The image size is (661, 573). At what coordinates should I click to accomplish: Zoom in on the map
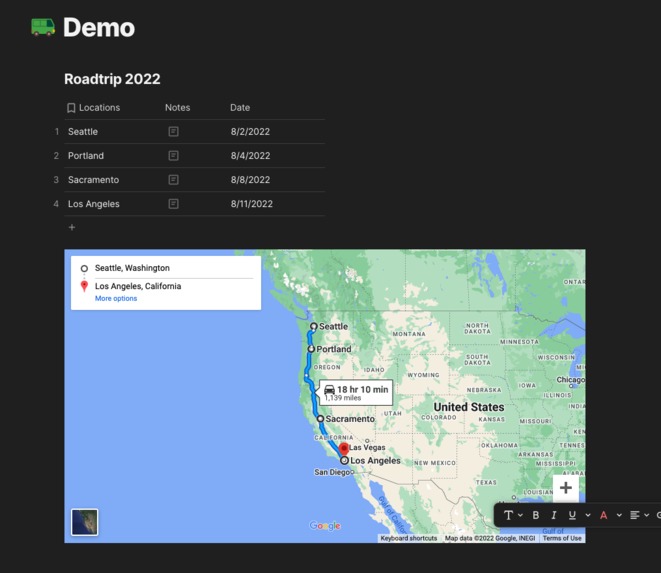coord(566,488)
